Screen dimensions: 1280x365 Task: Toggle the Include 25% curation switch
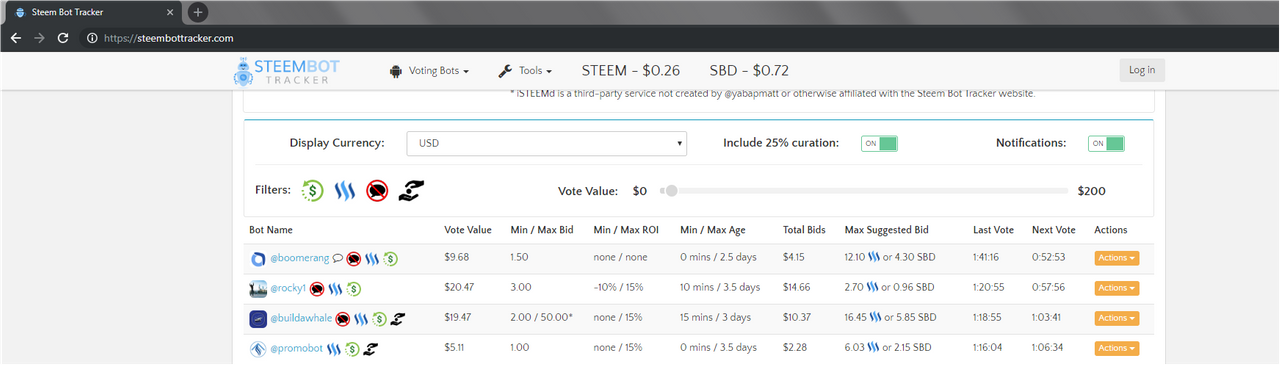tap(880, 143)
